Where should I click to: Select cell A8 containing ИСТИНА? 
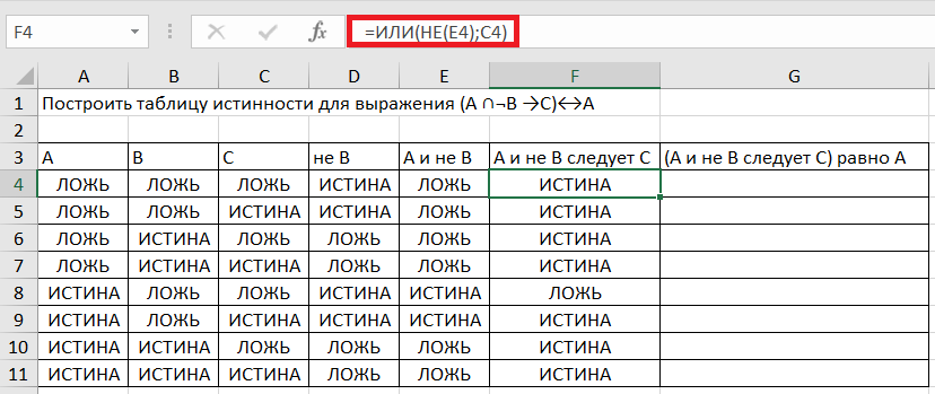[82, 293]
